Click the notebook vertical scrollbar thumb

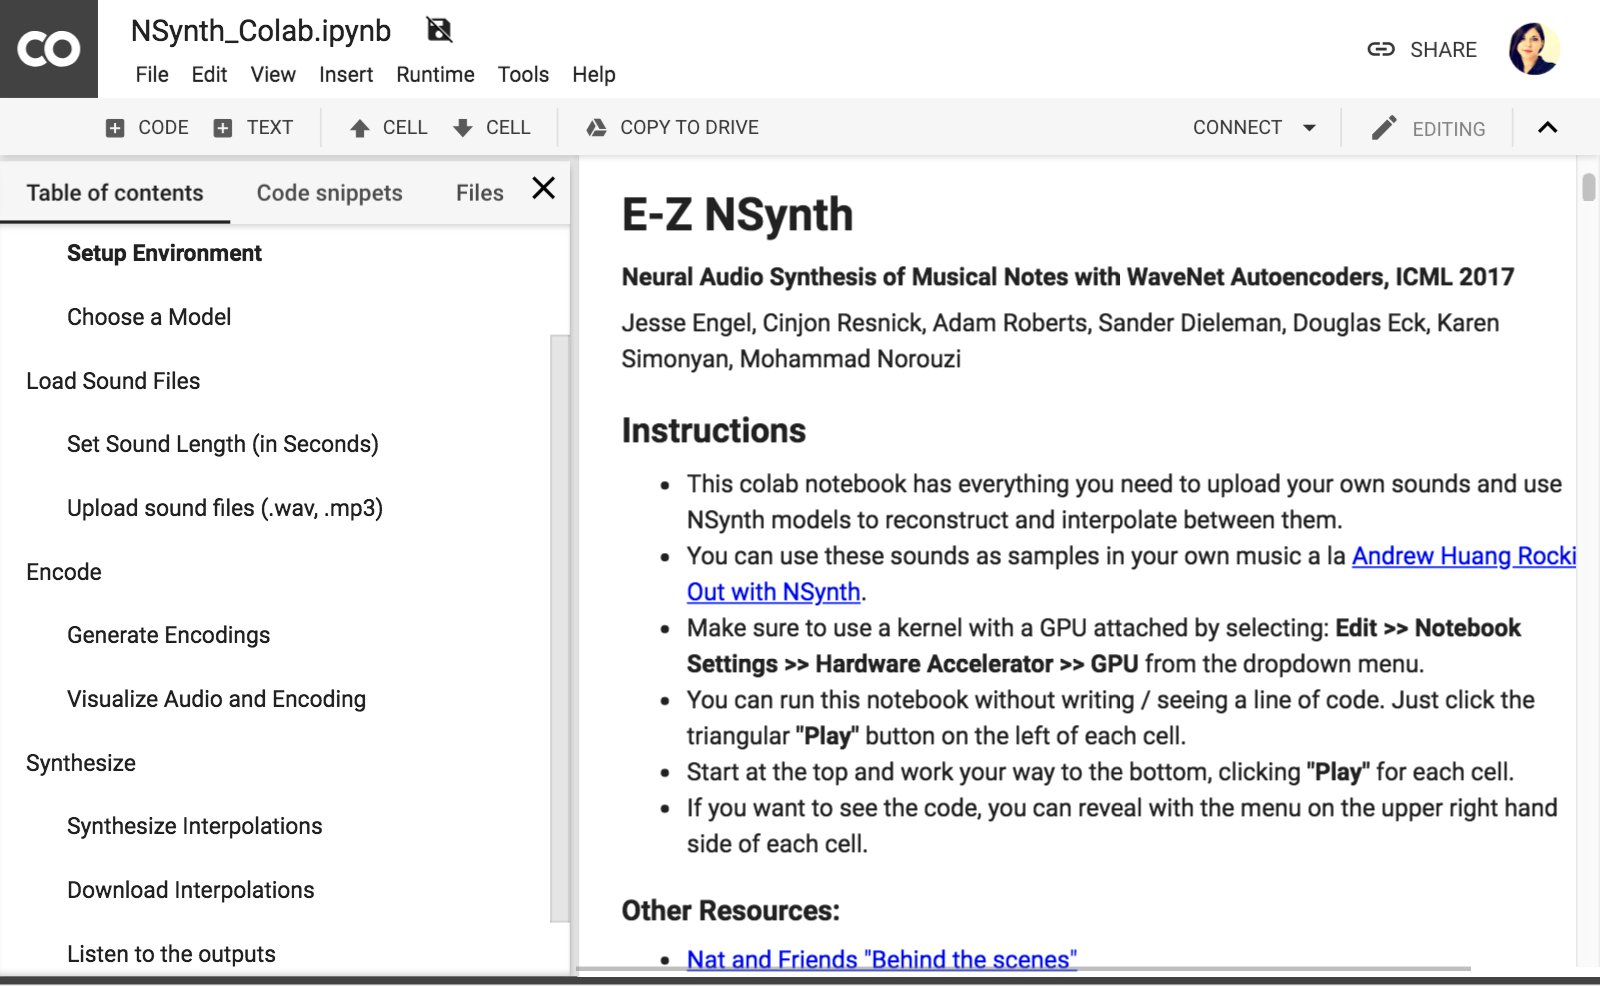click(x=1588, y=187)
